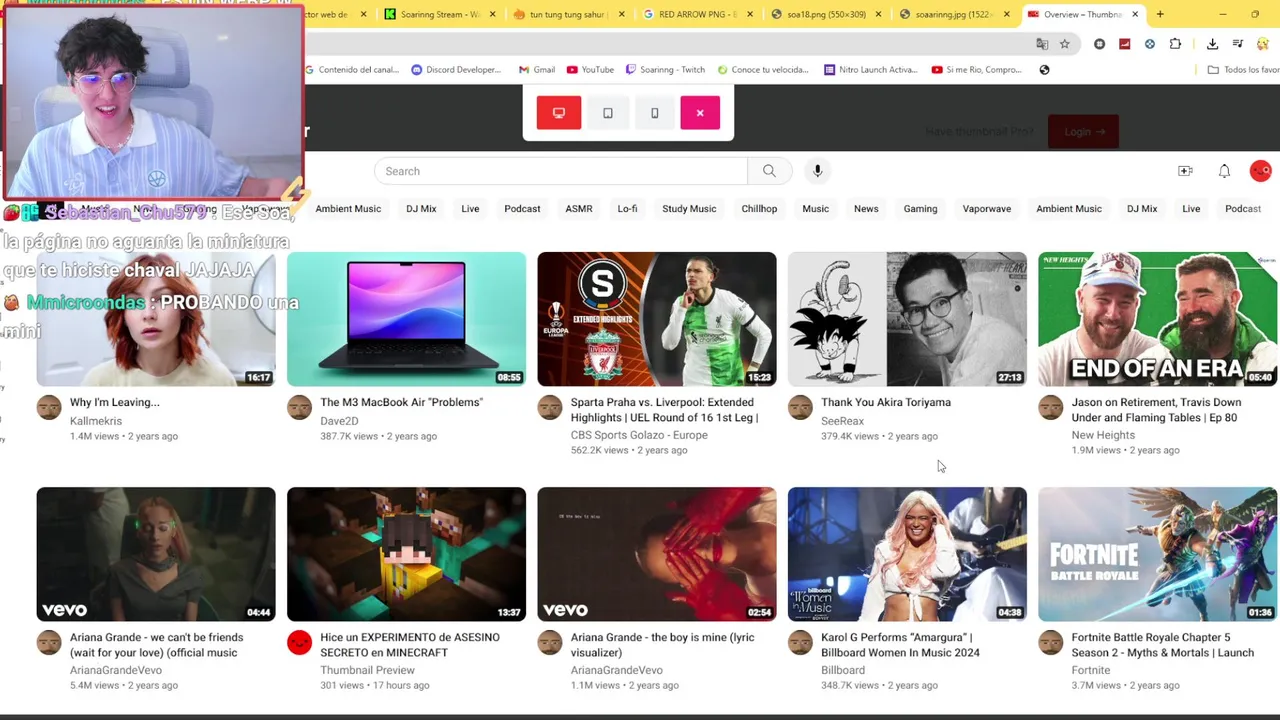Screen dimensions: 1280x720
Task: Click the Login button
Action: 1084,132
